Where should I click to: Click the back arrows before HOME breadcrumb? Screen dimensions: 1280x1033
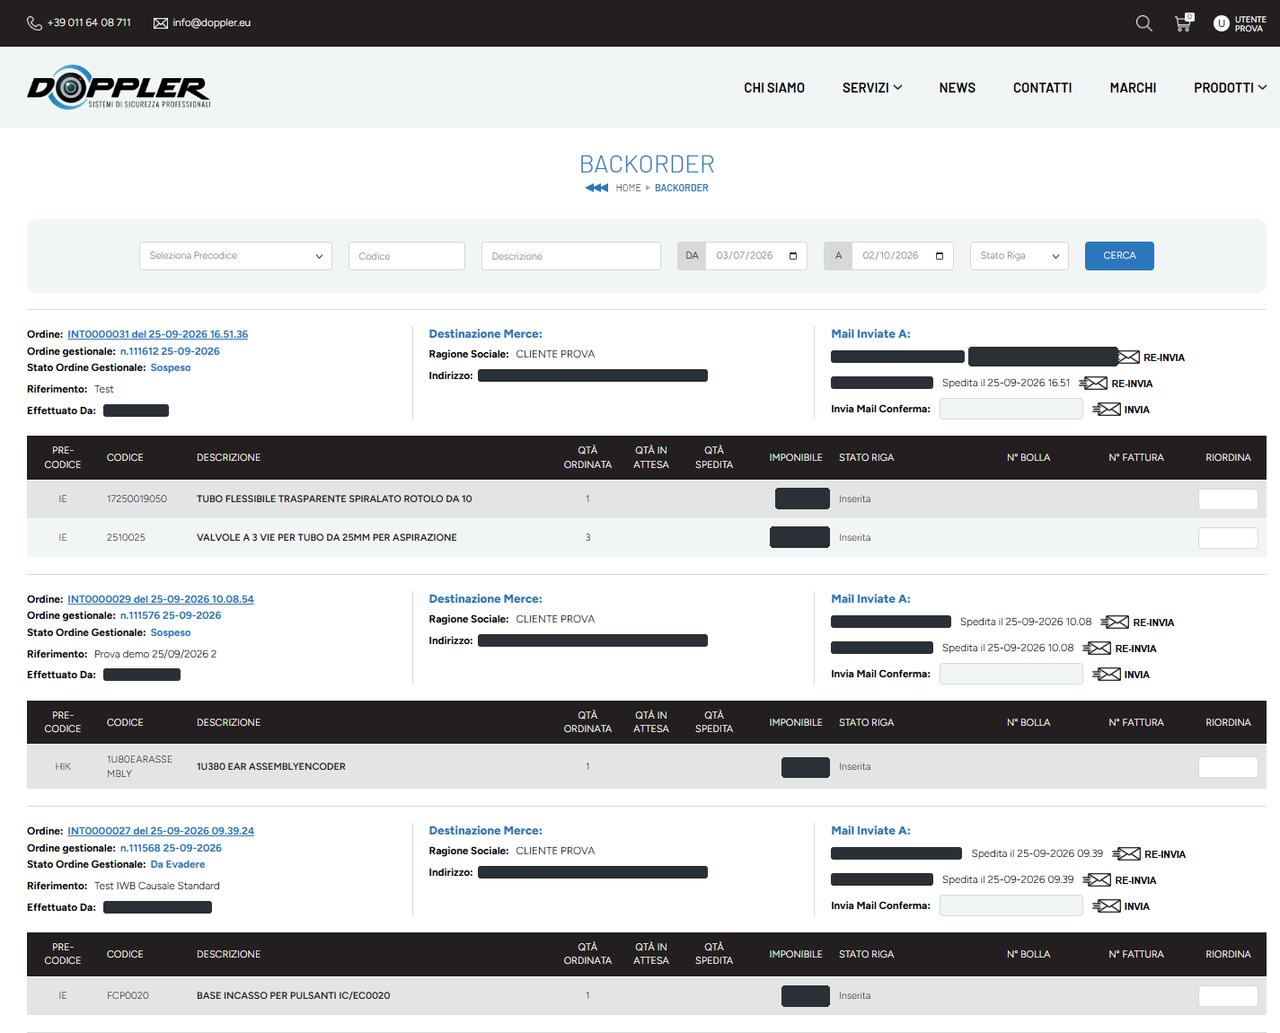597,188
